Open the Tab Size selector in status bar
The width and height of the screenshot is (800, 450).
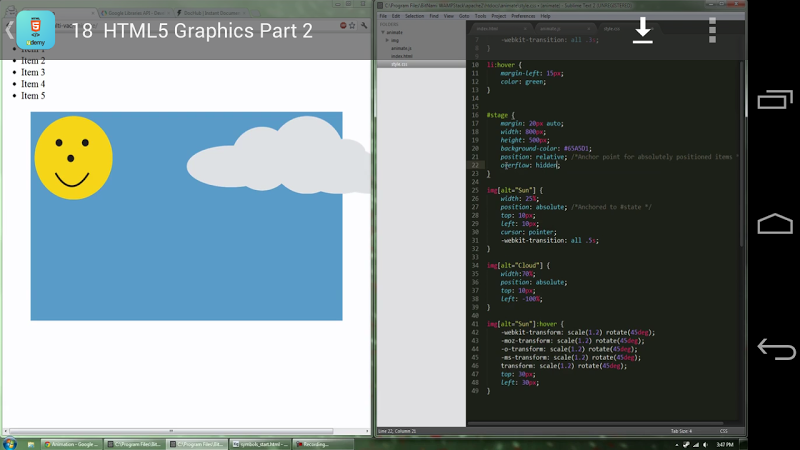tap(680, 431)
